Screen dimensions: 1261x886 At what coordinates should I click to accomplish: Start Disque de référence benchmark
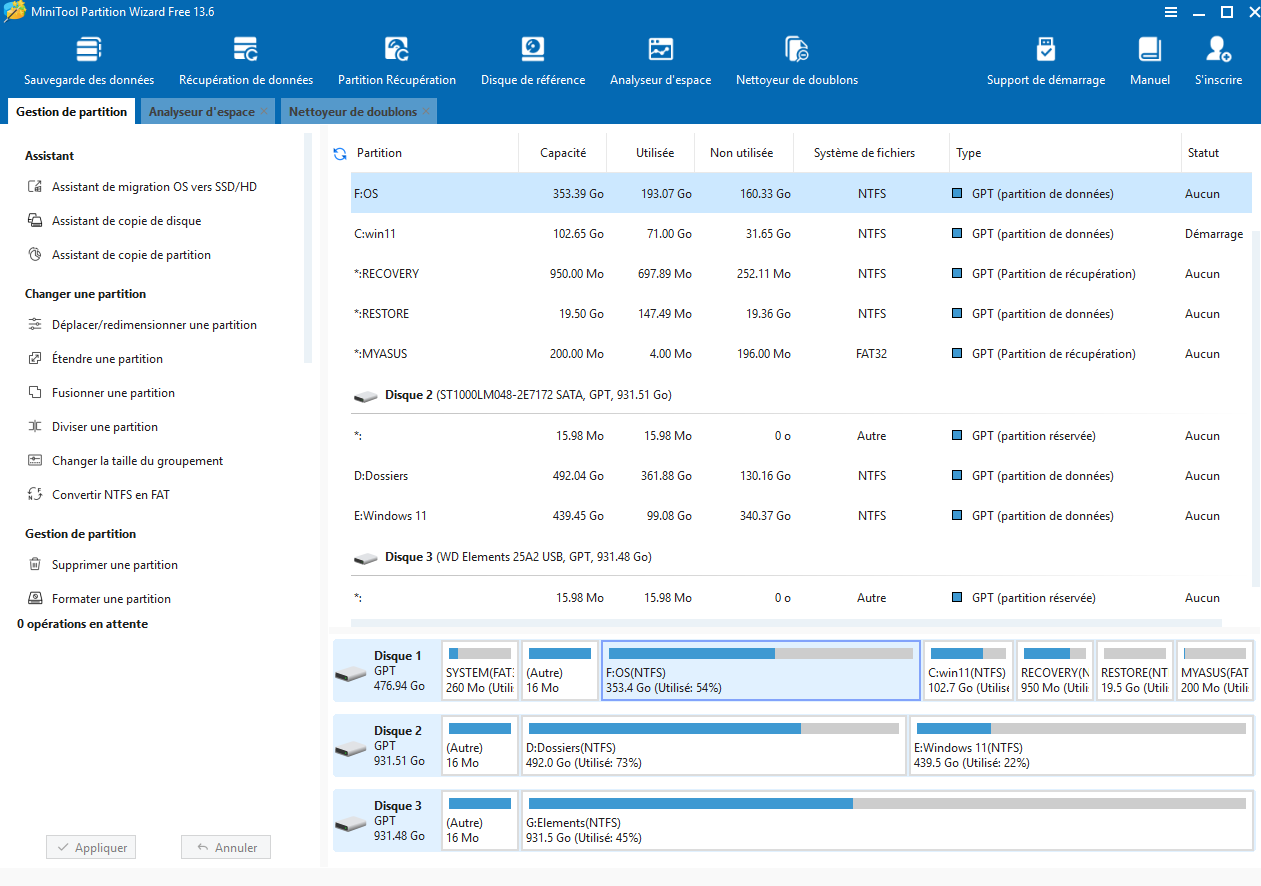coord(532,61)
